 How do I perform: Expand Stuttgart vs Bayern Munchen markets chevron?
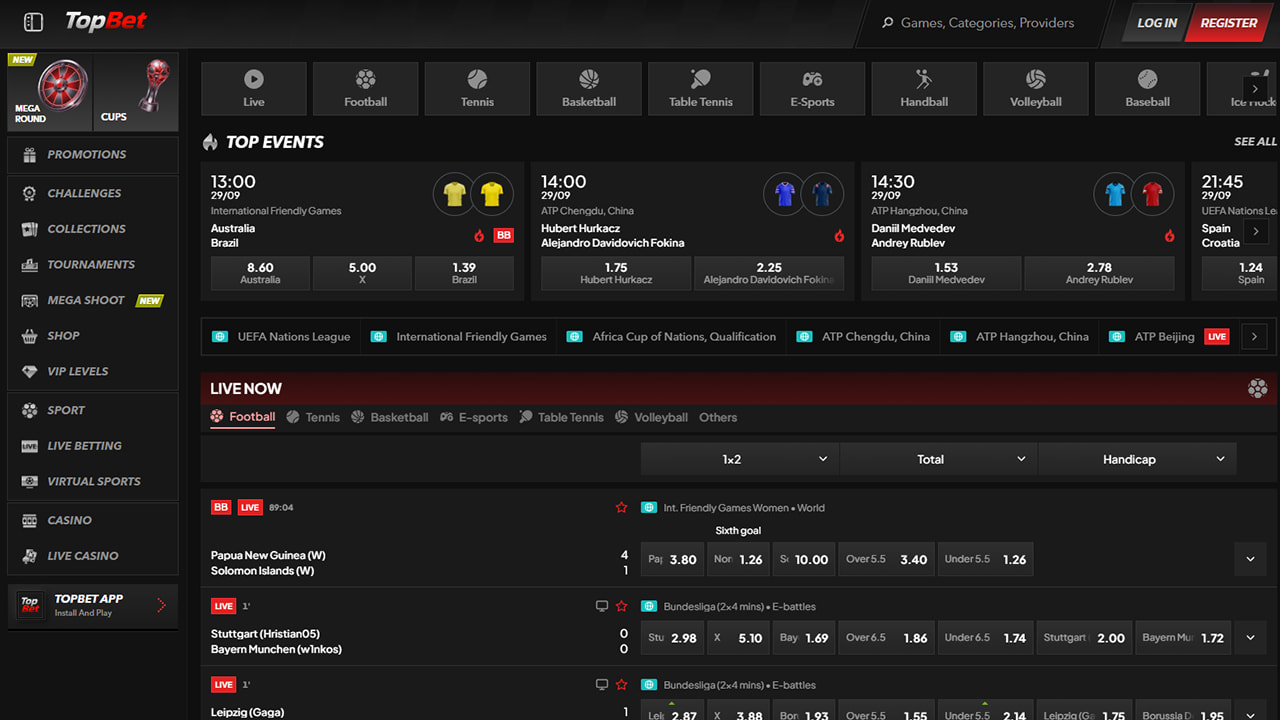point(1250,637)
